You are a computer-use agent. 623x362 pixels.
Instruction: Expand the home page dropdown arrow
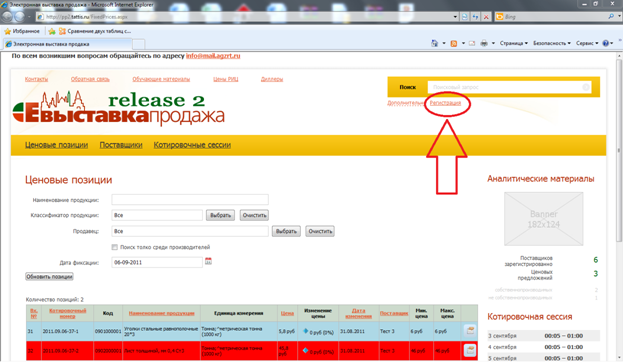(444, 43)
